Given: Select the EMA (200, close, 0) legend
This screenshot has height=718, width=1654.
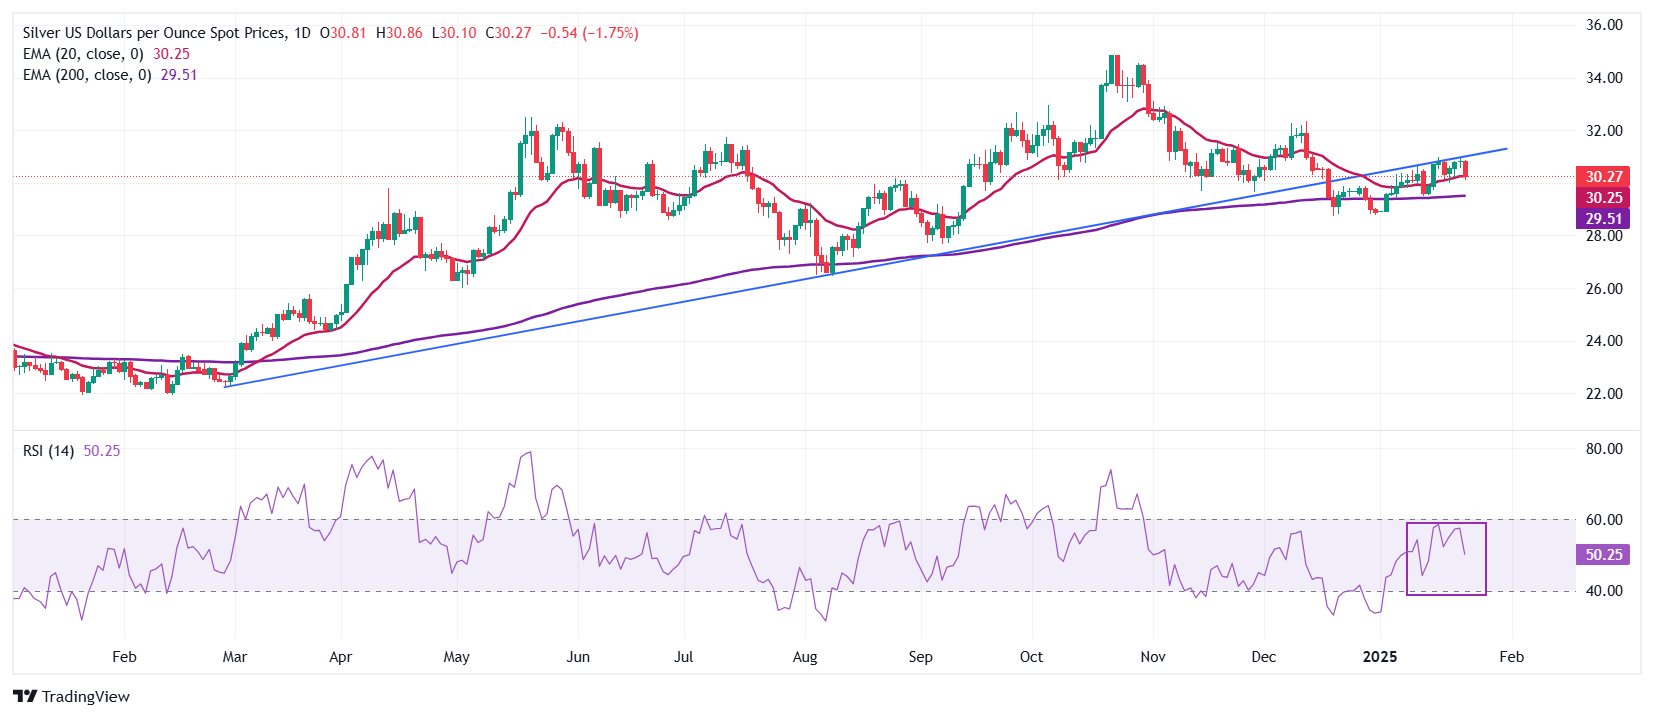Looking at the screenshot, I should coord(87,75).
